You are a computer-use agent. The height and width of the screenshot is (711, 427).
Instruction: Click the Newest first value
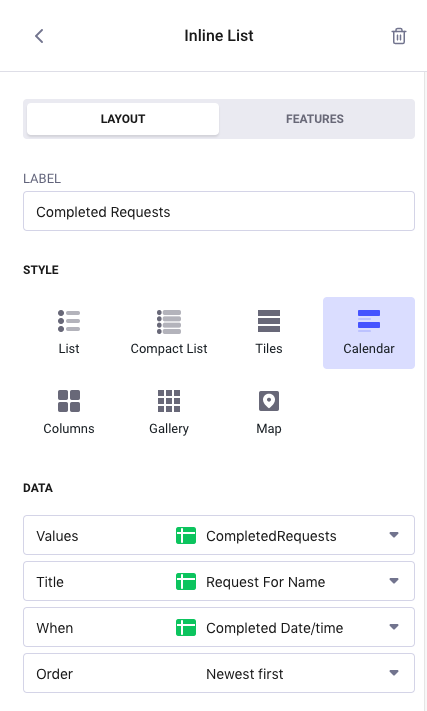[x=245, y=674]
